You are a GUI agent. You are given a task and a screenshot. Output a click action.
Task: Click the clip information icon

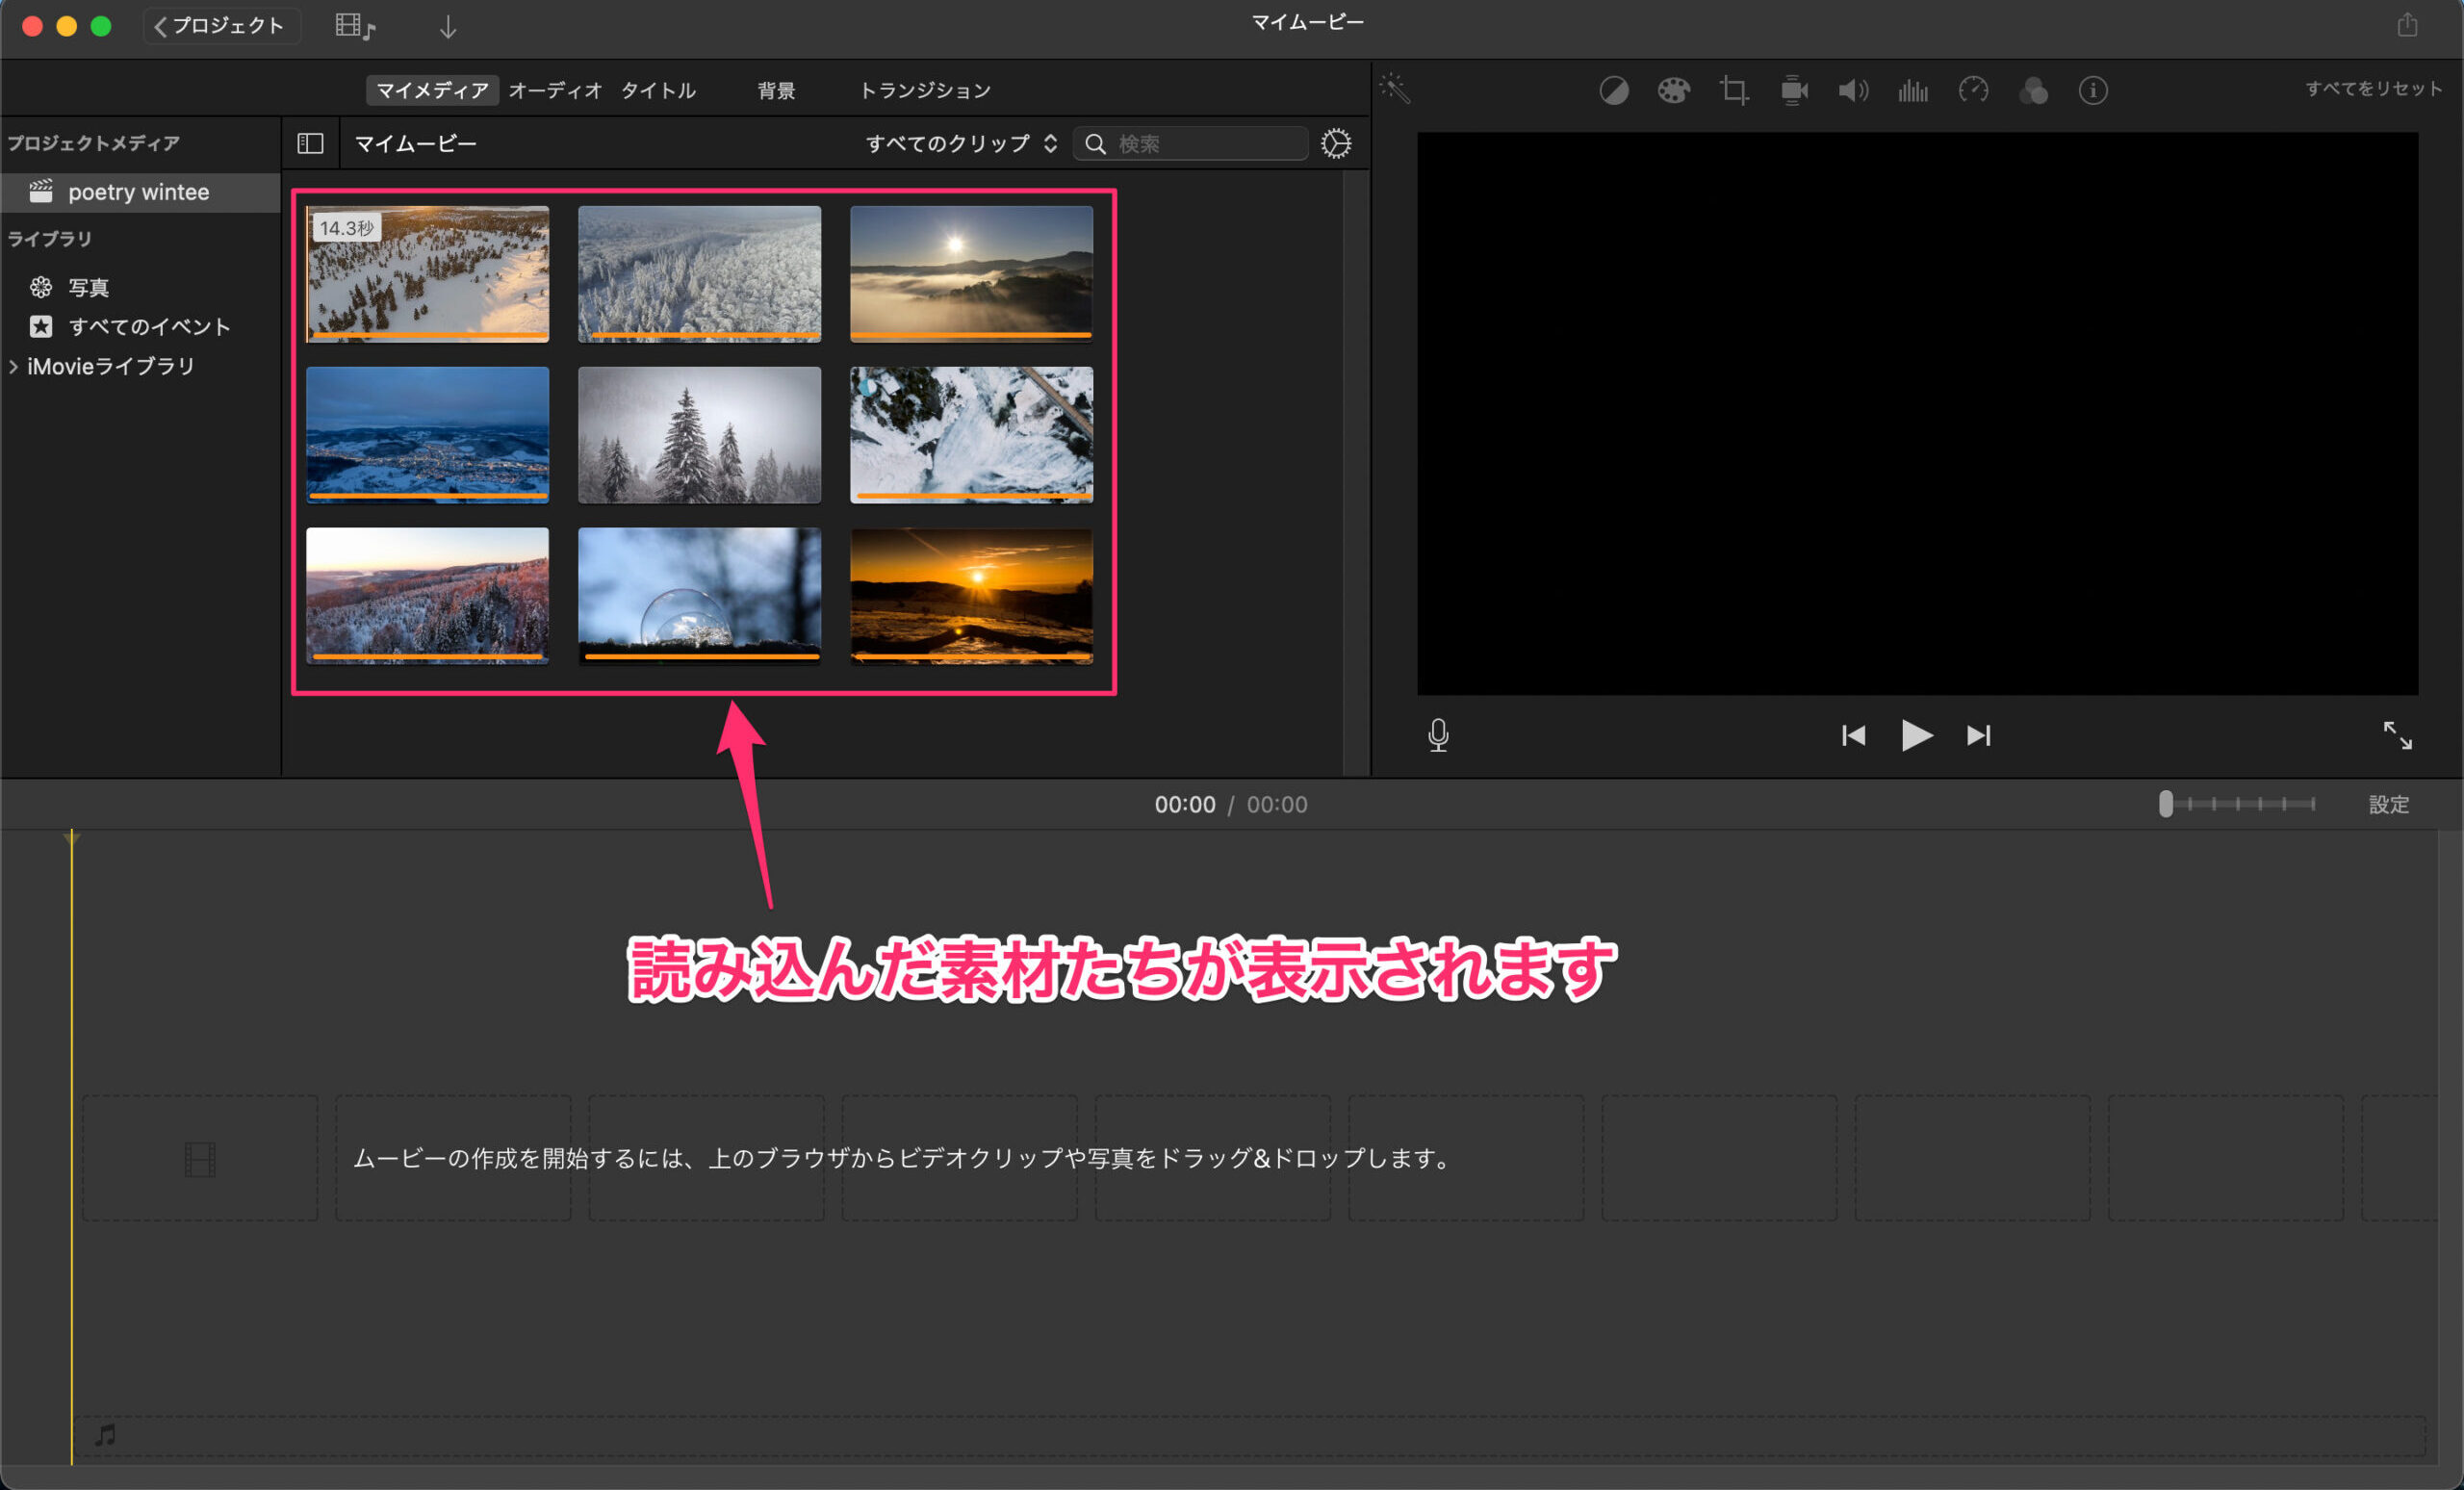point(2093,91)
